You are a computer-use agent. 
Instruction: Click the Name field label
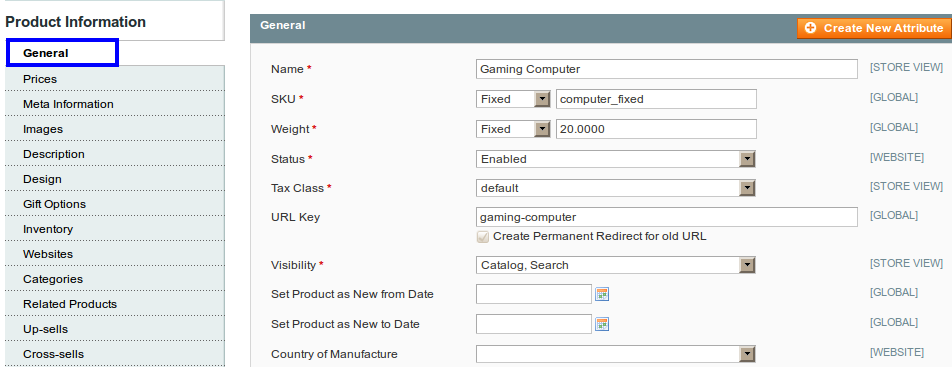pos(287,69)
